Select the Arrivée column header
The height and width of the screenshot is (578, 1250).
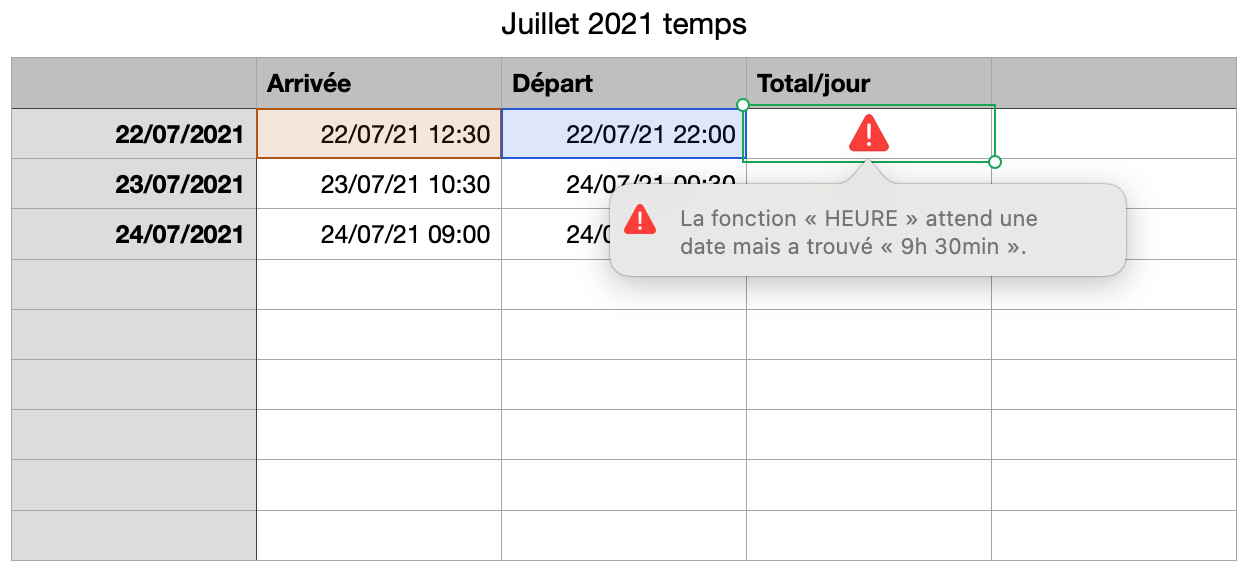tap(378, 83)
